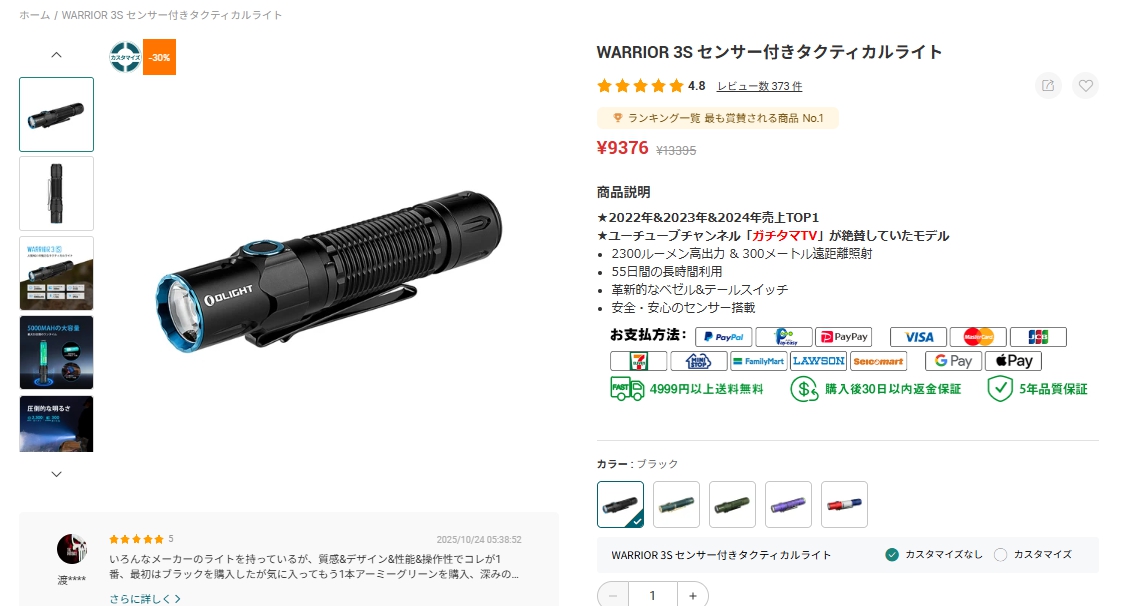Go to ホーム breadcrumb
This screenshot has width=1146, height=606.
point(35,15)
